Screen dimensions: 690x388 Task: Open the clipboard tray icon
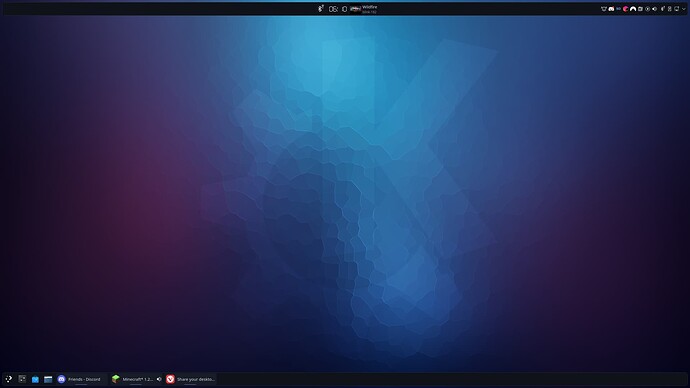(640, 9)
